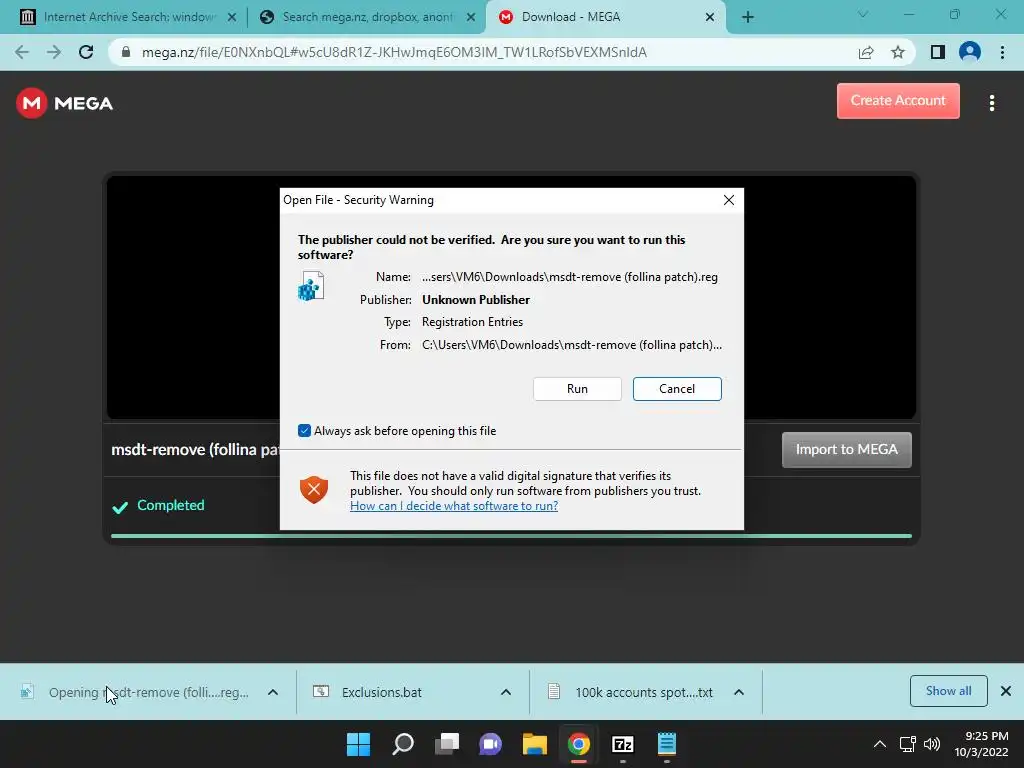Close the downloads bar
This screenshot has height=768, width=1024.
[1006, 691]
